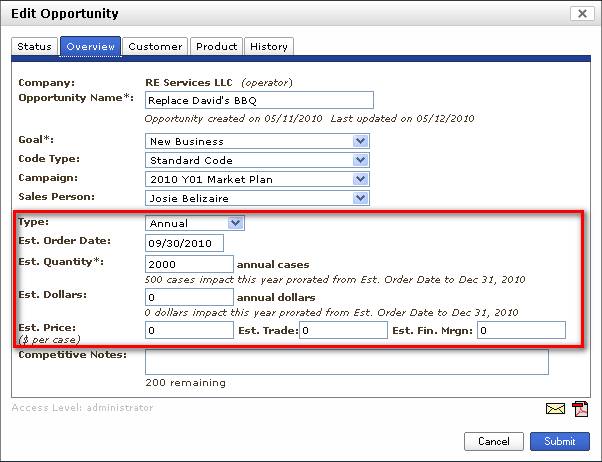602x462 pixels.
Task: Click inside the Competitive Notes text area
Action: [x=346, y=361]
